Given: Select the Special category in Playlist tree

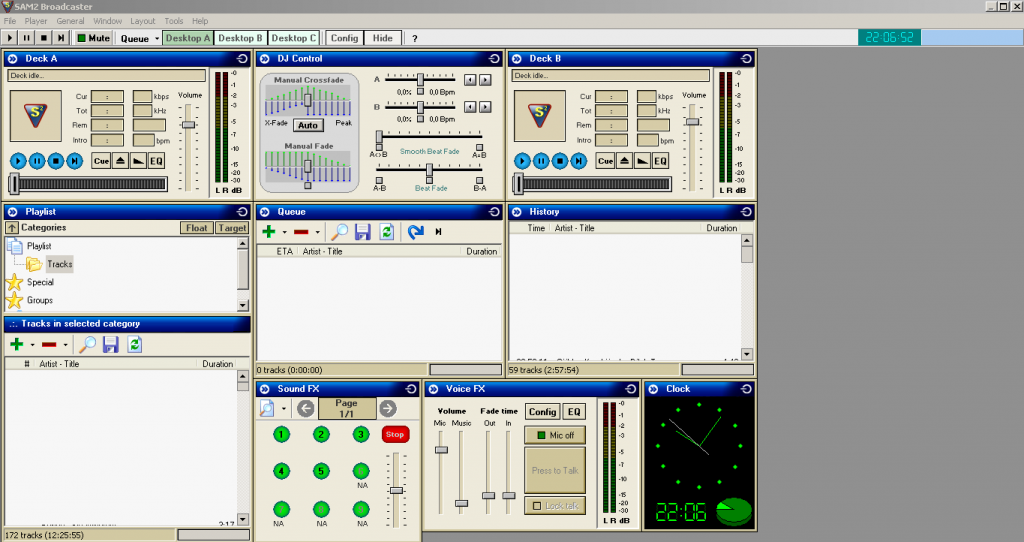Looking at the screenshot, I should [40, 282].
